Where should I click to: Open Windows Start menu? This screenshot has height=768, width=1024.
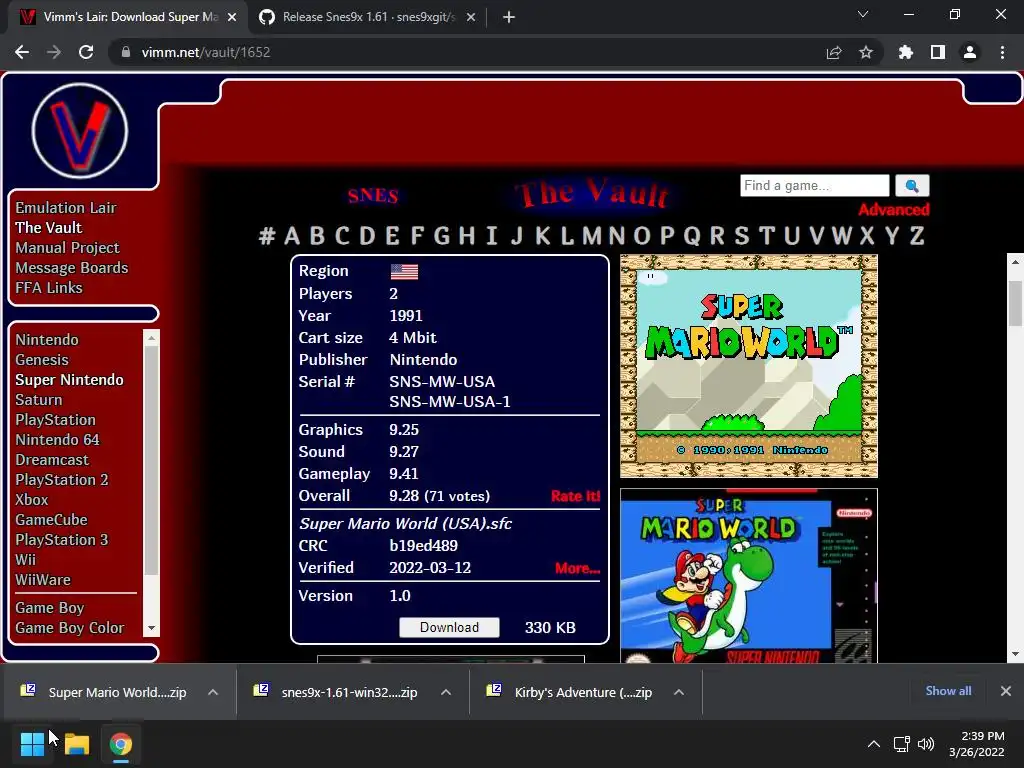(x=32, y=744)
